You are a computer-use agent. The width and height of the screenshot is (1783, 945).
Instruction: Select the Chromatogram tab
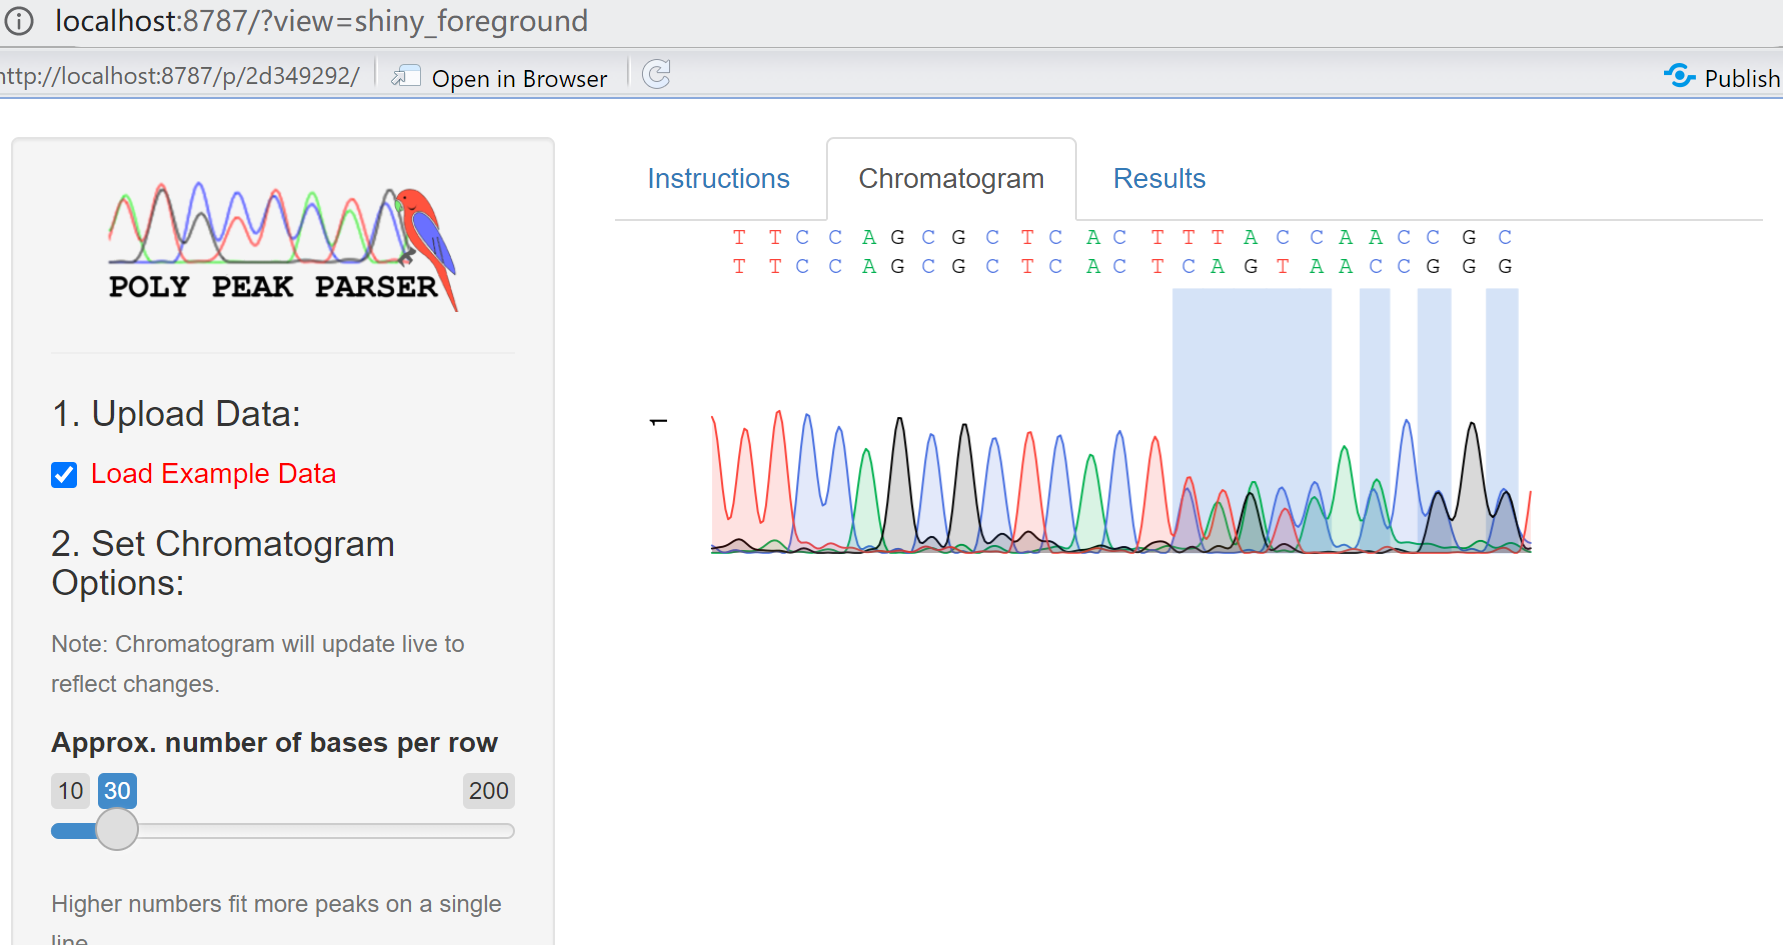click(x=950, y=178)
